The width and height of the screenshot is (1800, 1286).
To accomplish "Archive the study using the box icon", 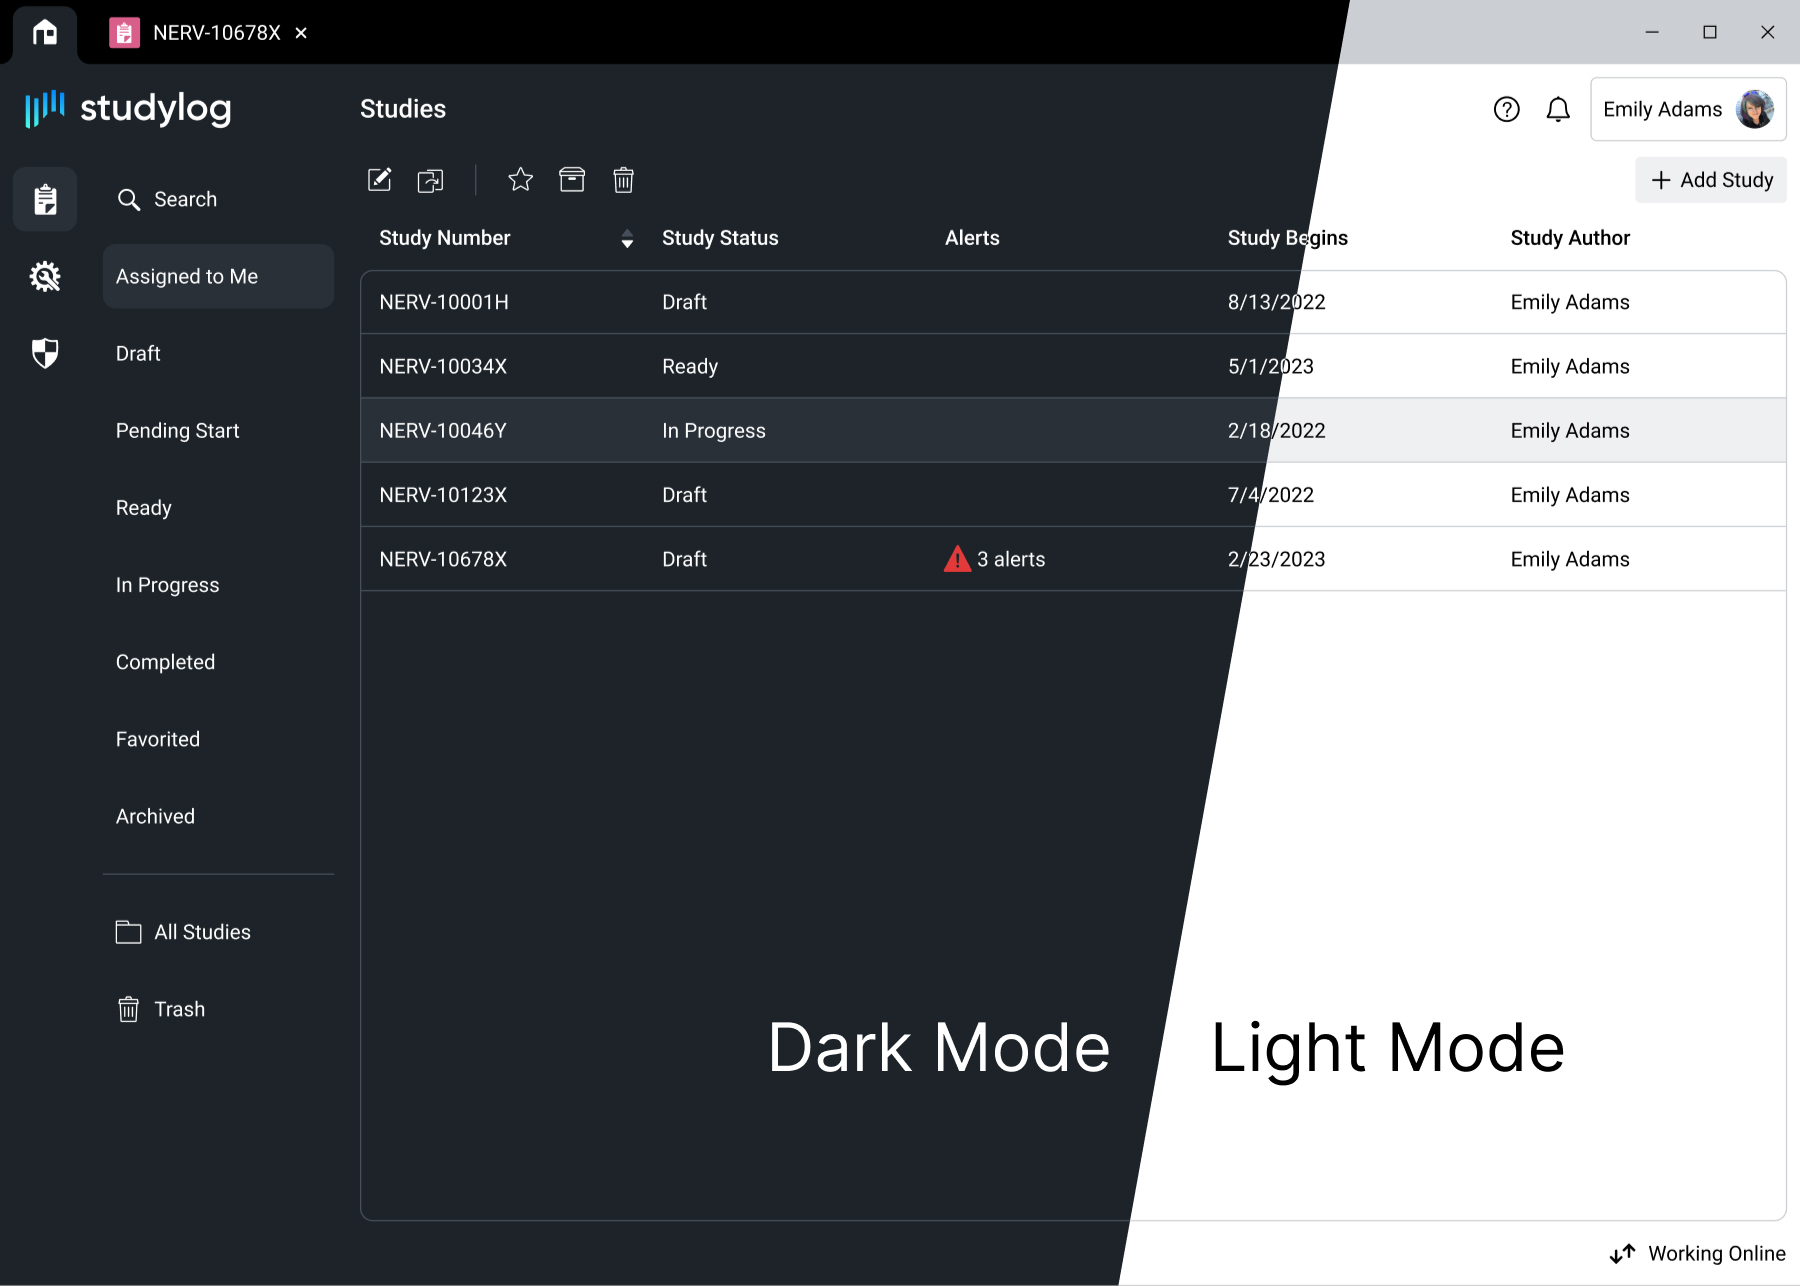I will [x=572, y=180].
